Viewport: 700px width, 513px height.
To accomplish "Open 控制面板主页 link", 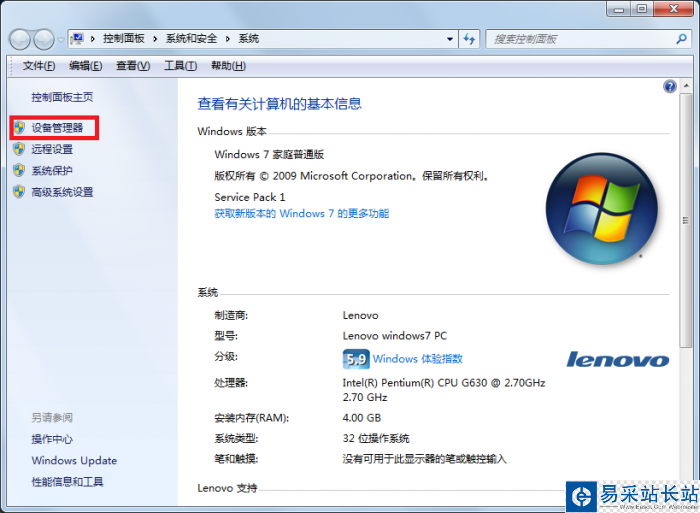I will (x=62, y=97).
